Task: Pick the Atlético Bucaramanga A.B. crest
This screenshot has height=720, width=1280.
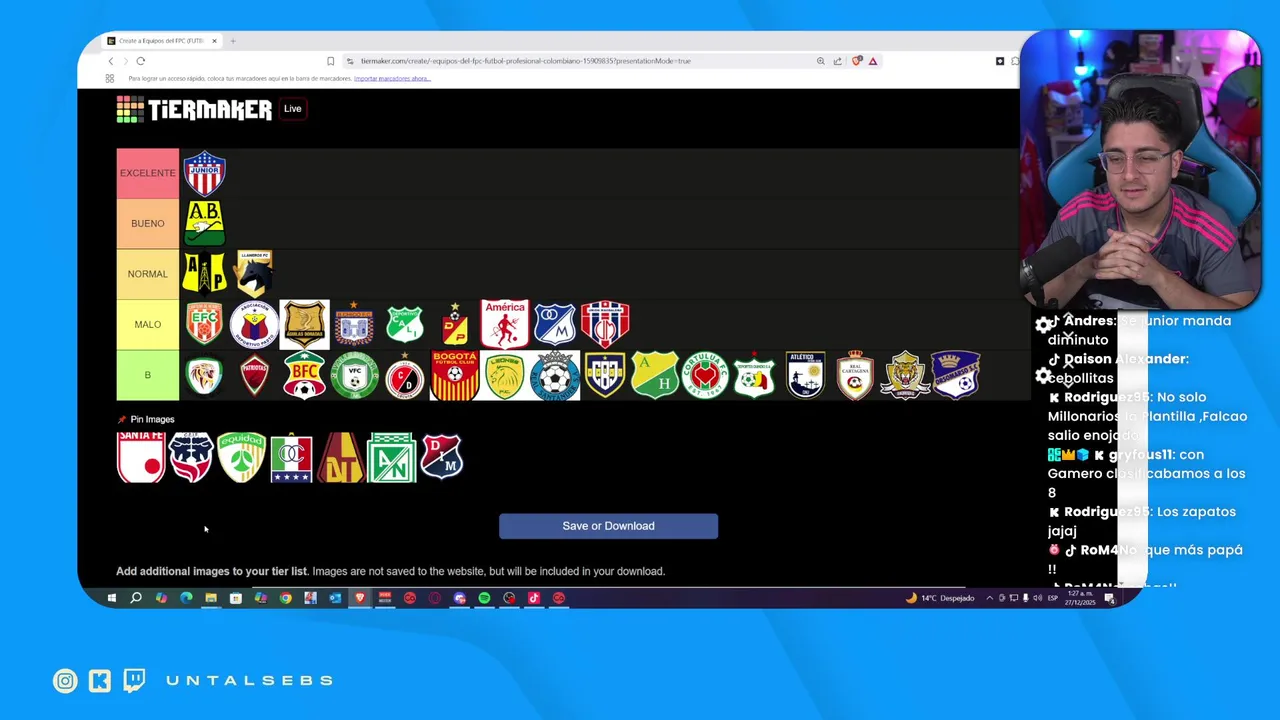Action: click(204, 223)
